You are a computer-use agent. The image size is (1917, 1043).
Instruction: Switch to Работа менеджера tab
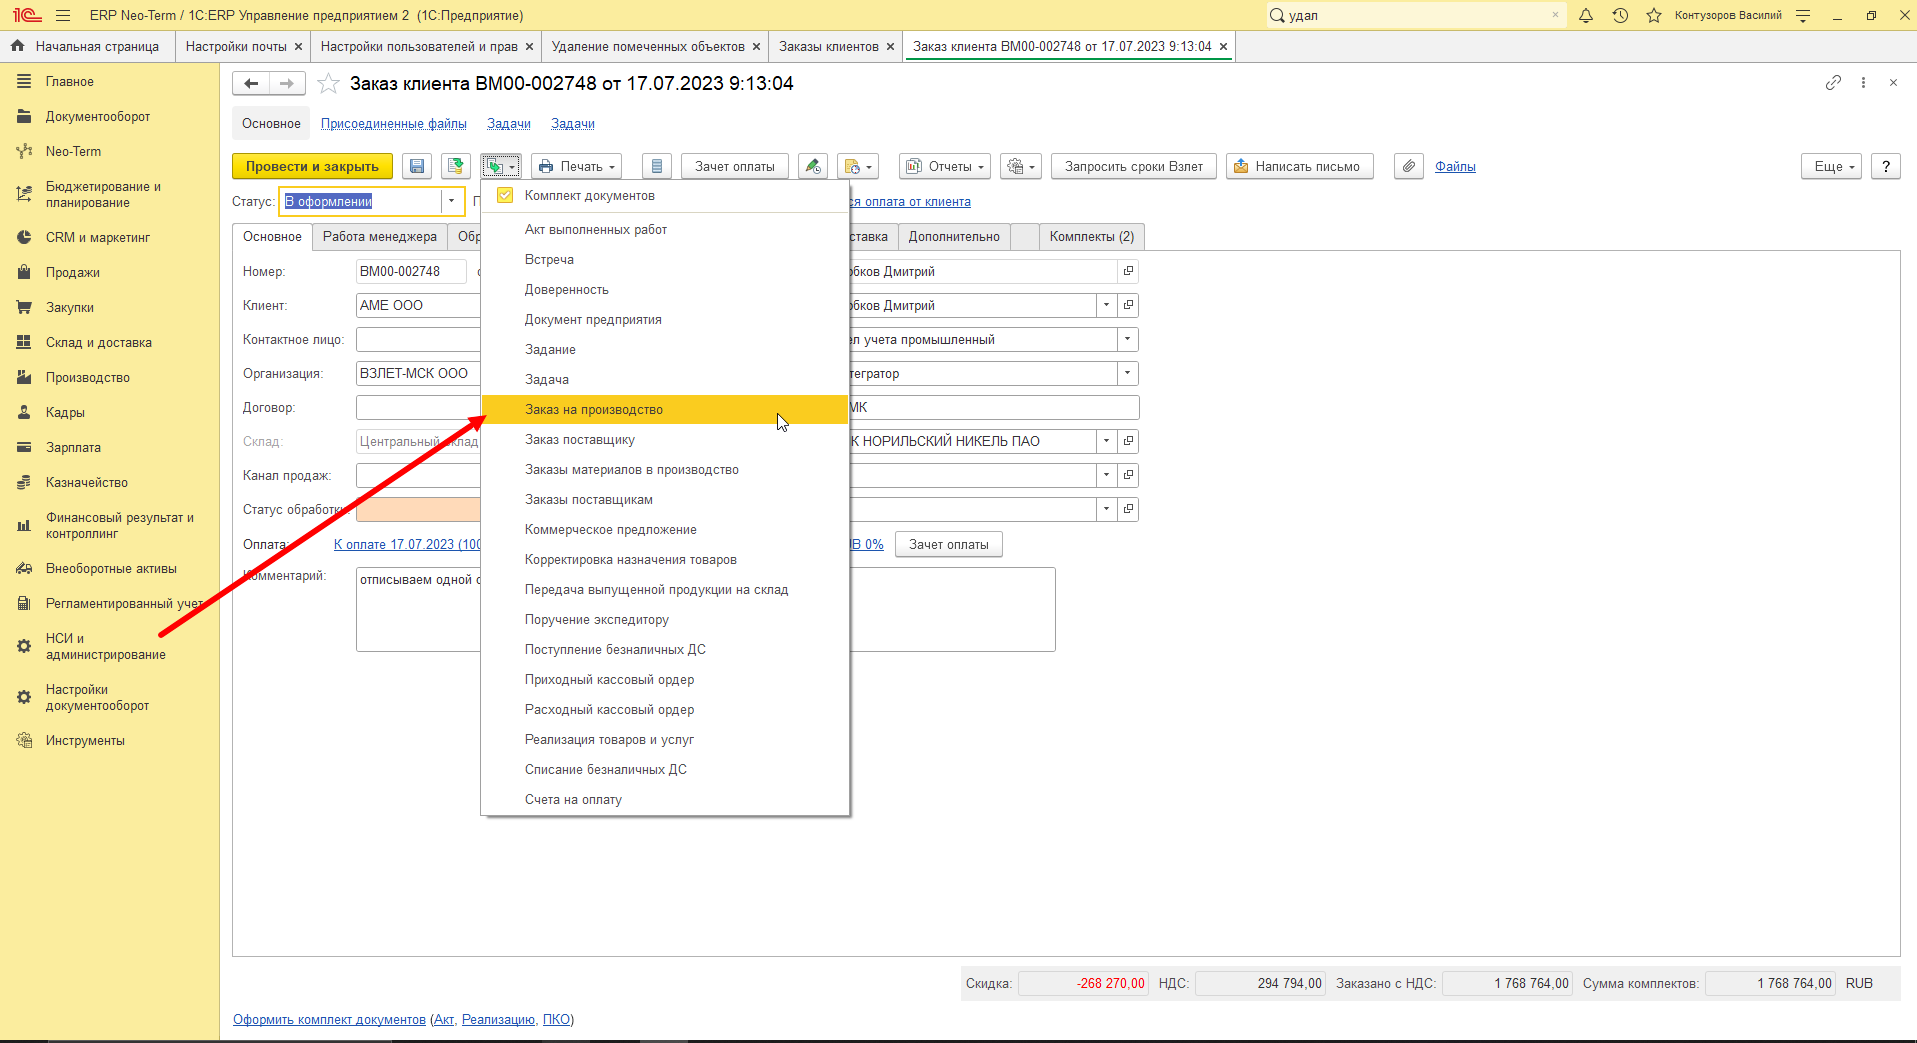tap(380, 237)
